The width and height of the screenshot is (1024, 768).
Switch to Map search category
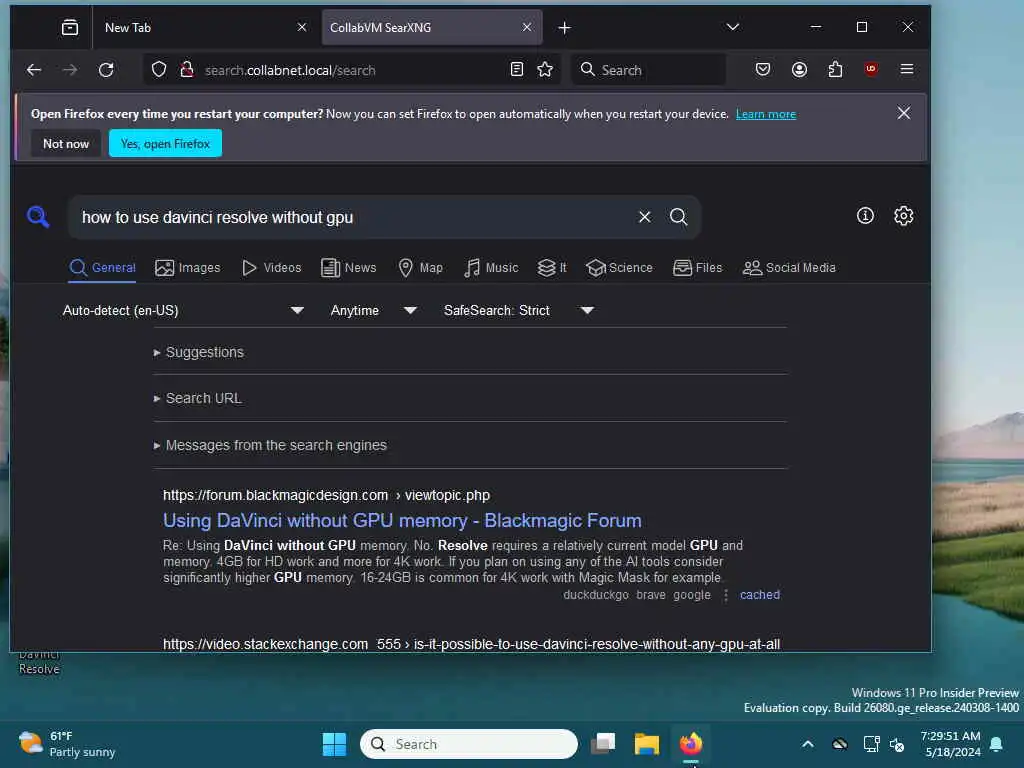tap(421, 268)
